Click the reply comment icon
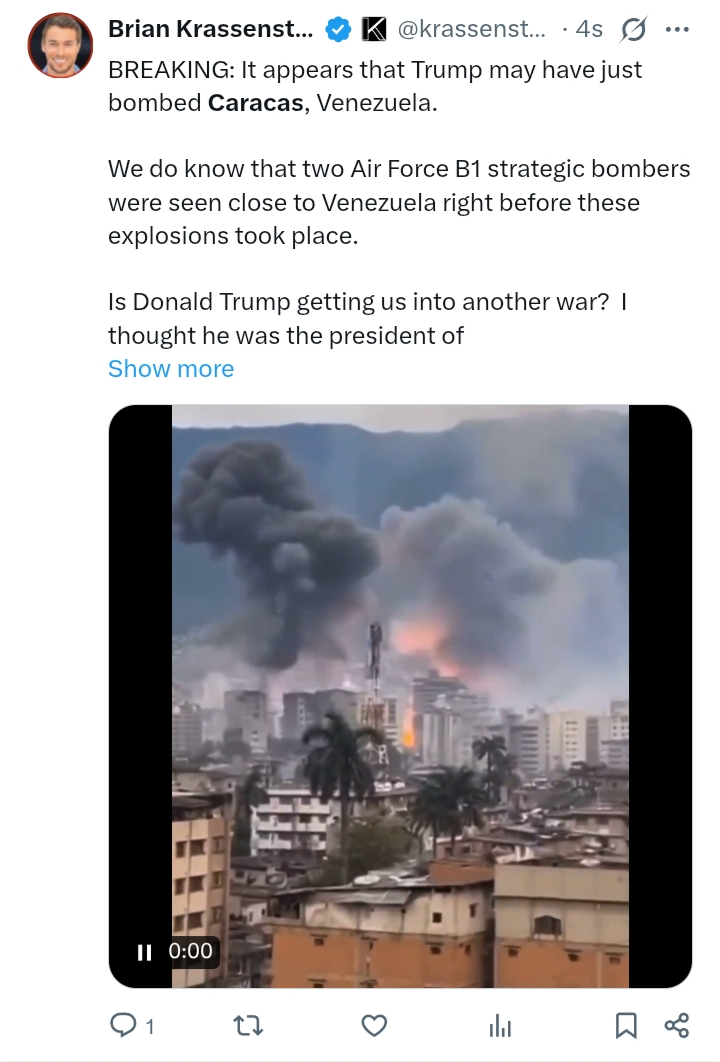 coord(123,1025)
